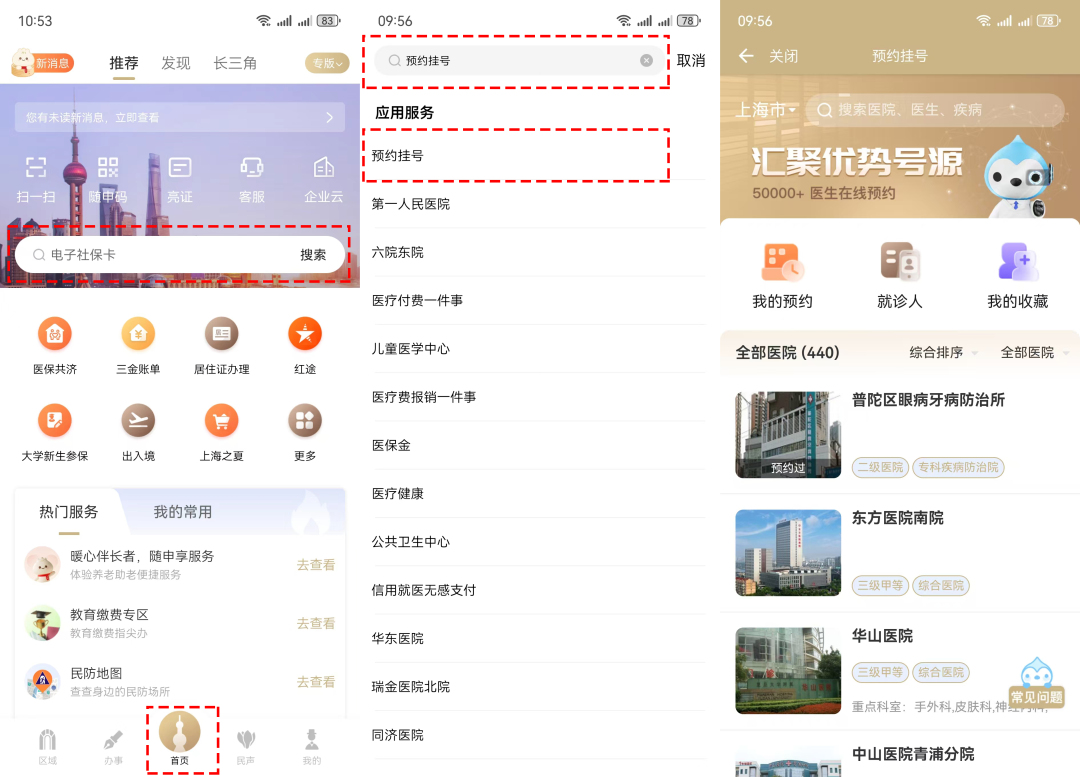
Task: Click the 搜索 button
Action: pyautogui.click(x=313, y=255)
